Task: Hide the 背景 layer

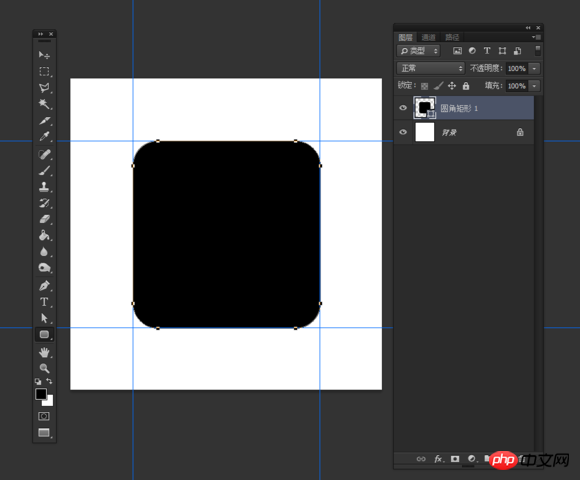Action: pyautogui.click(x=403, y=132)
